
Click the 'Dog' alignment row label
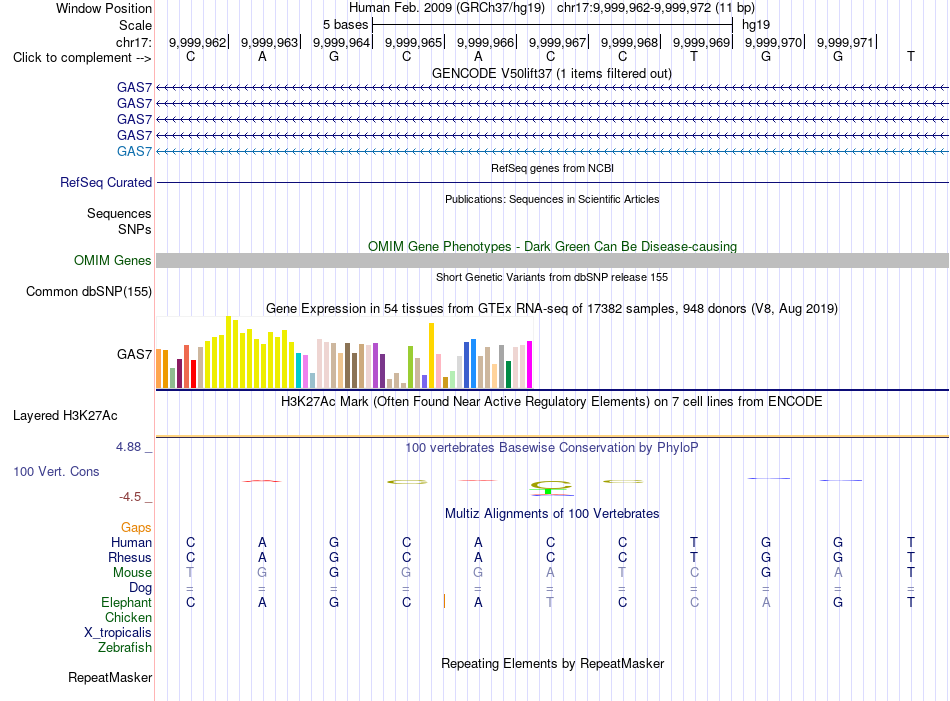point(140,588)
